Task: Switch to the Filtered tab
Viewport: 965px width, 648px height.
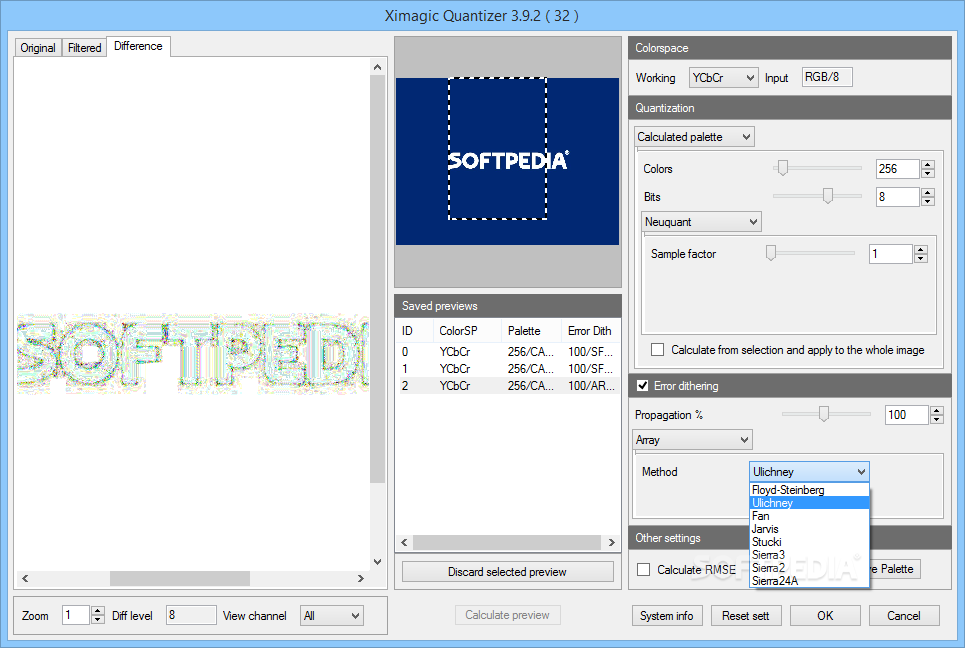Action: pos(84,47)
